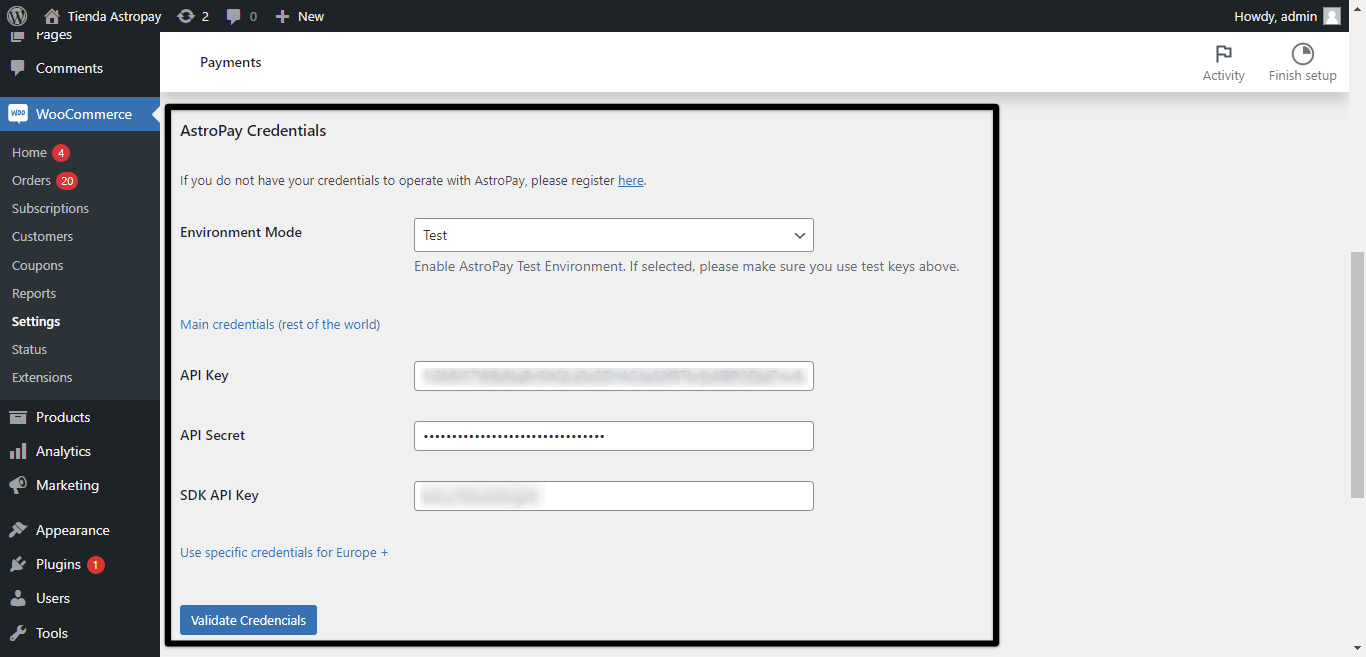Image resolution: width=1366 pixels, height=657 pixels.
Task: Click the Tools label in sidebar
Action: 52,633
